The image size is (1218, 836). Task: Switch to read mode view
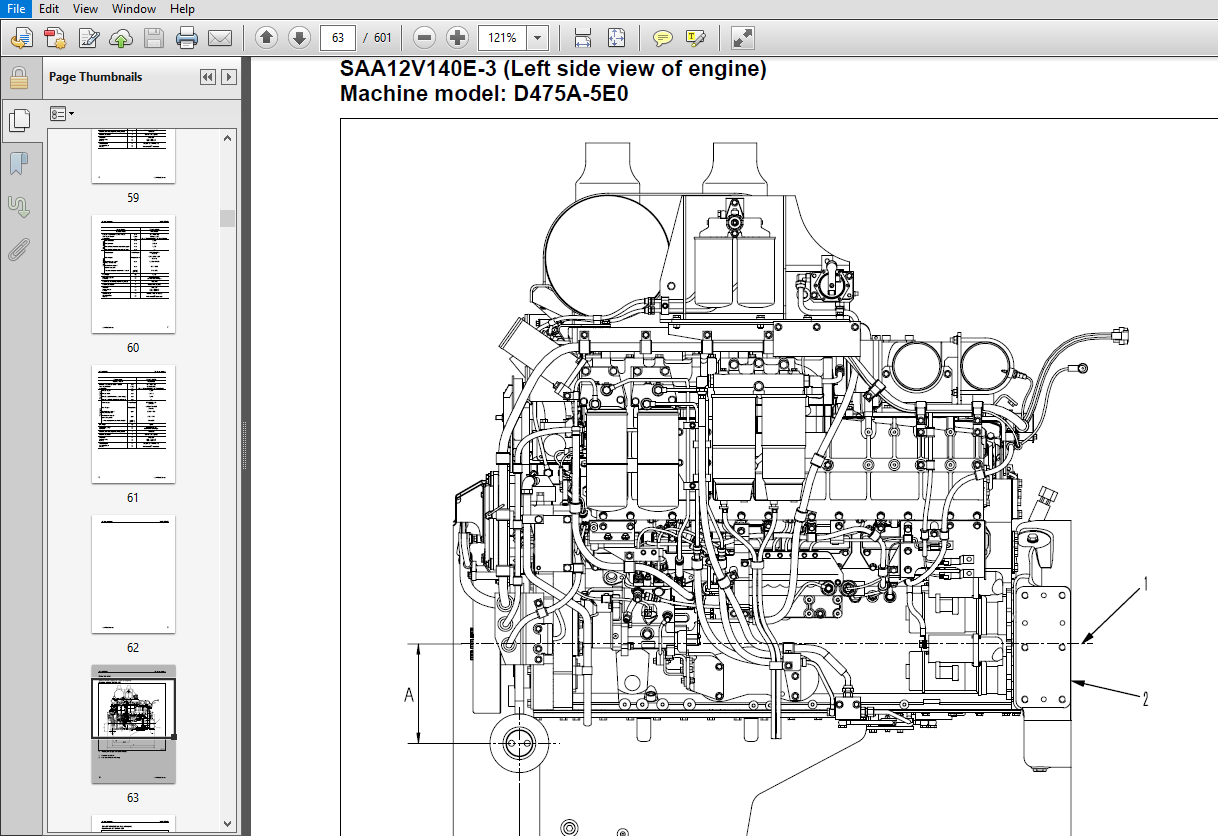point(742,38)
